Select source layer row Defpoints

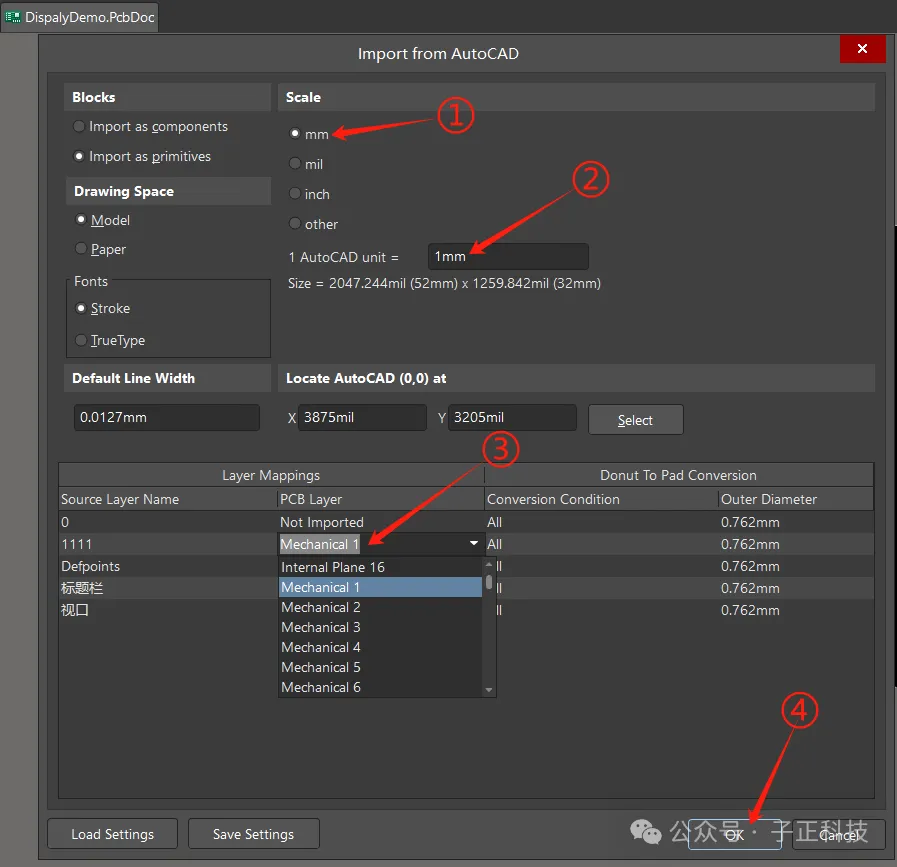[168, 566]
